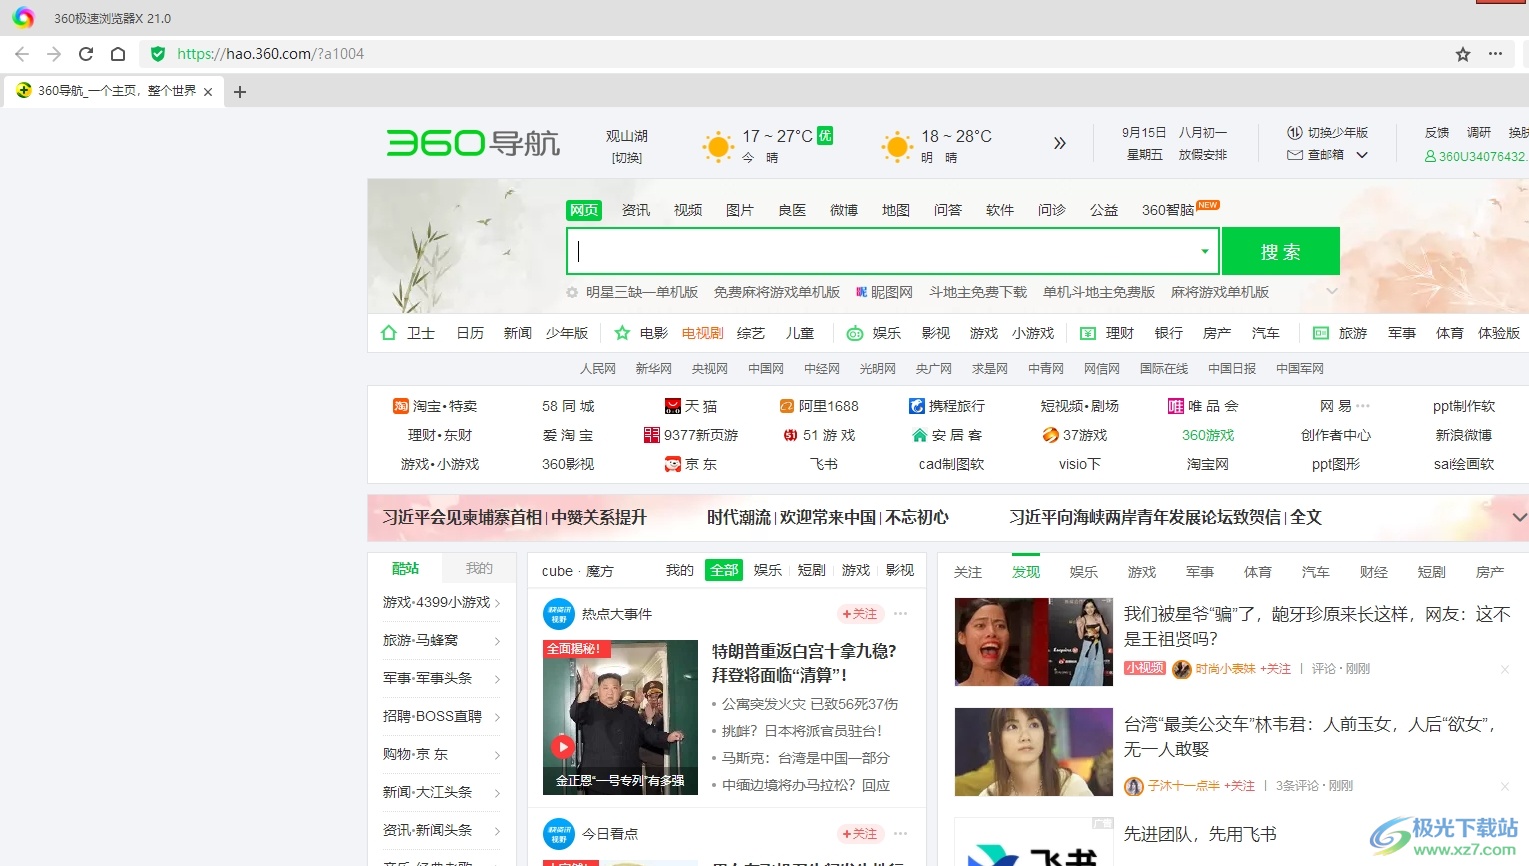Select the 地图 search tab

(x=896, y=210)
